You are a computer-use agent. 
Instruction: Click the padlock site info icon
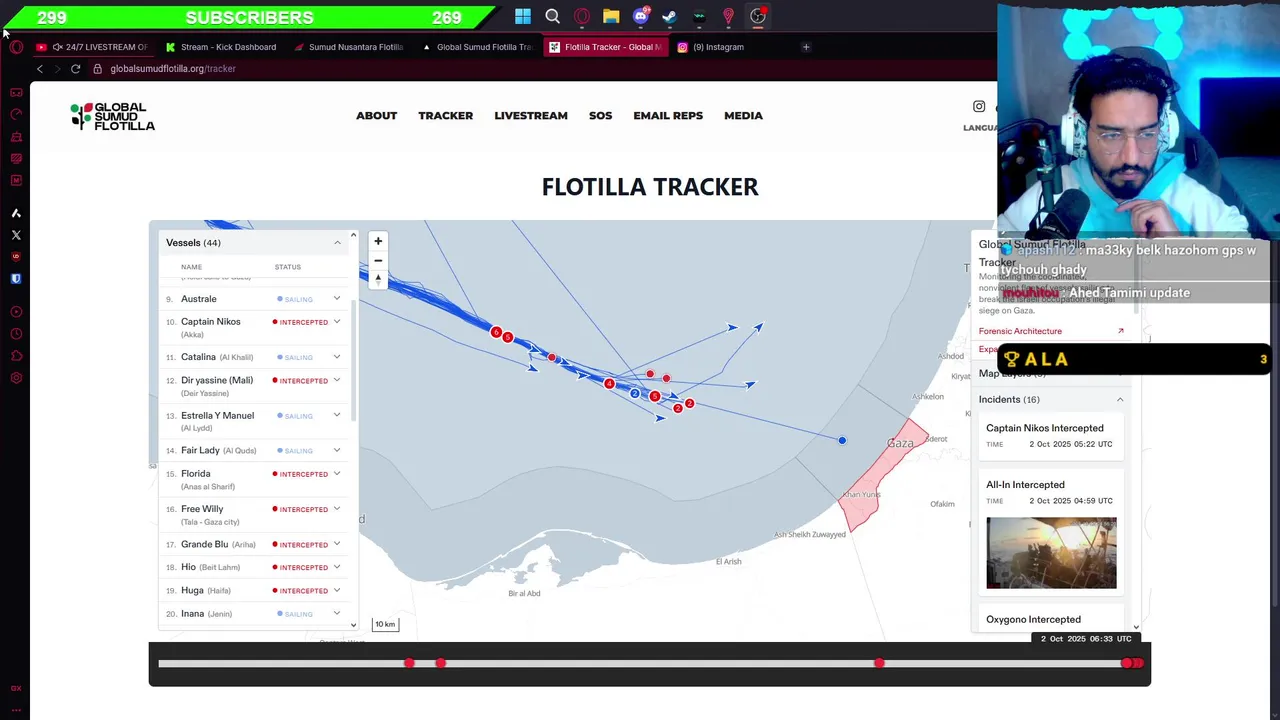pyautogui.click(x=98, y=69)
